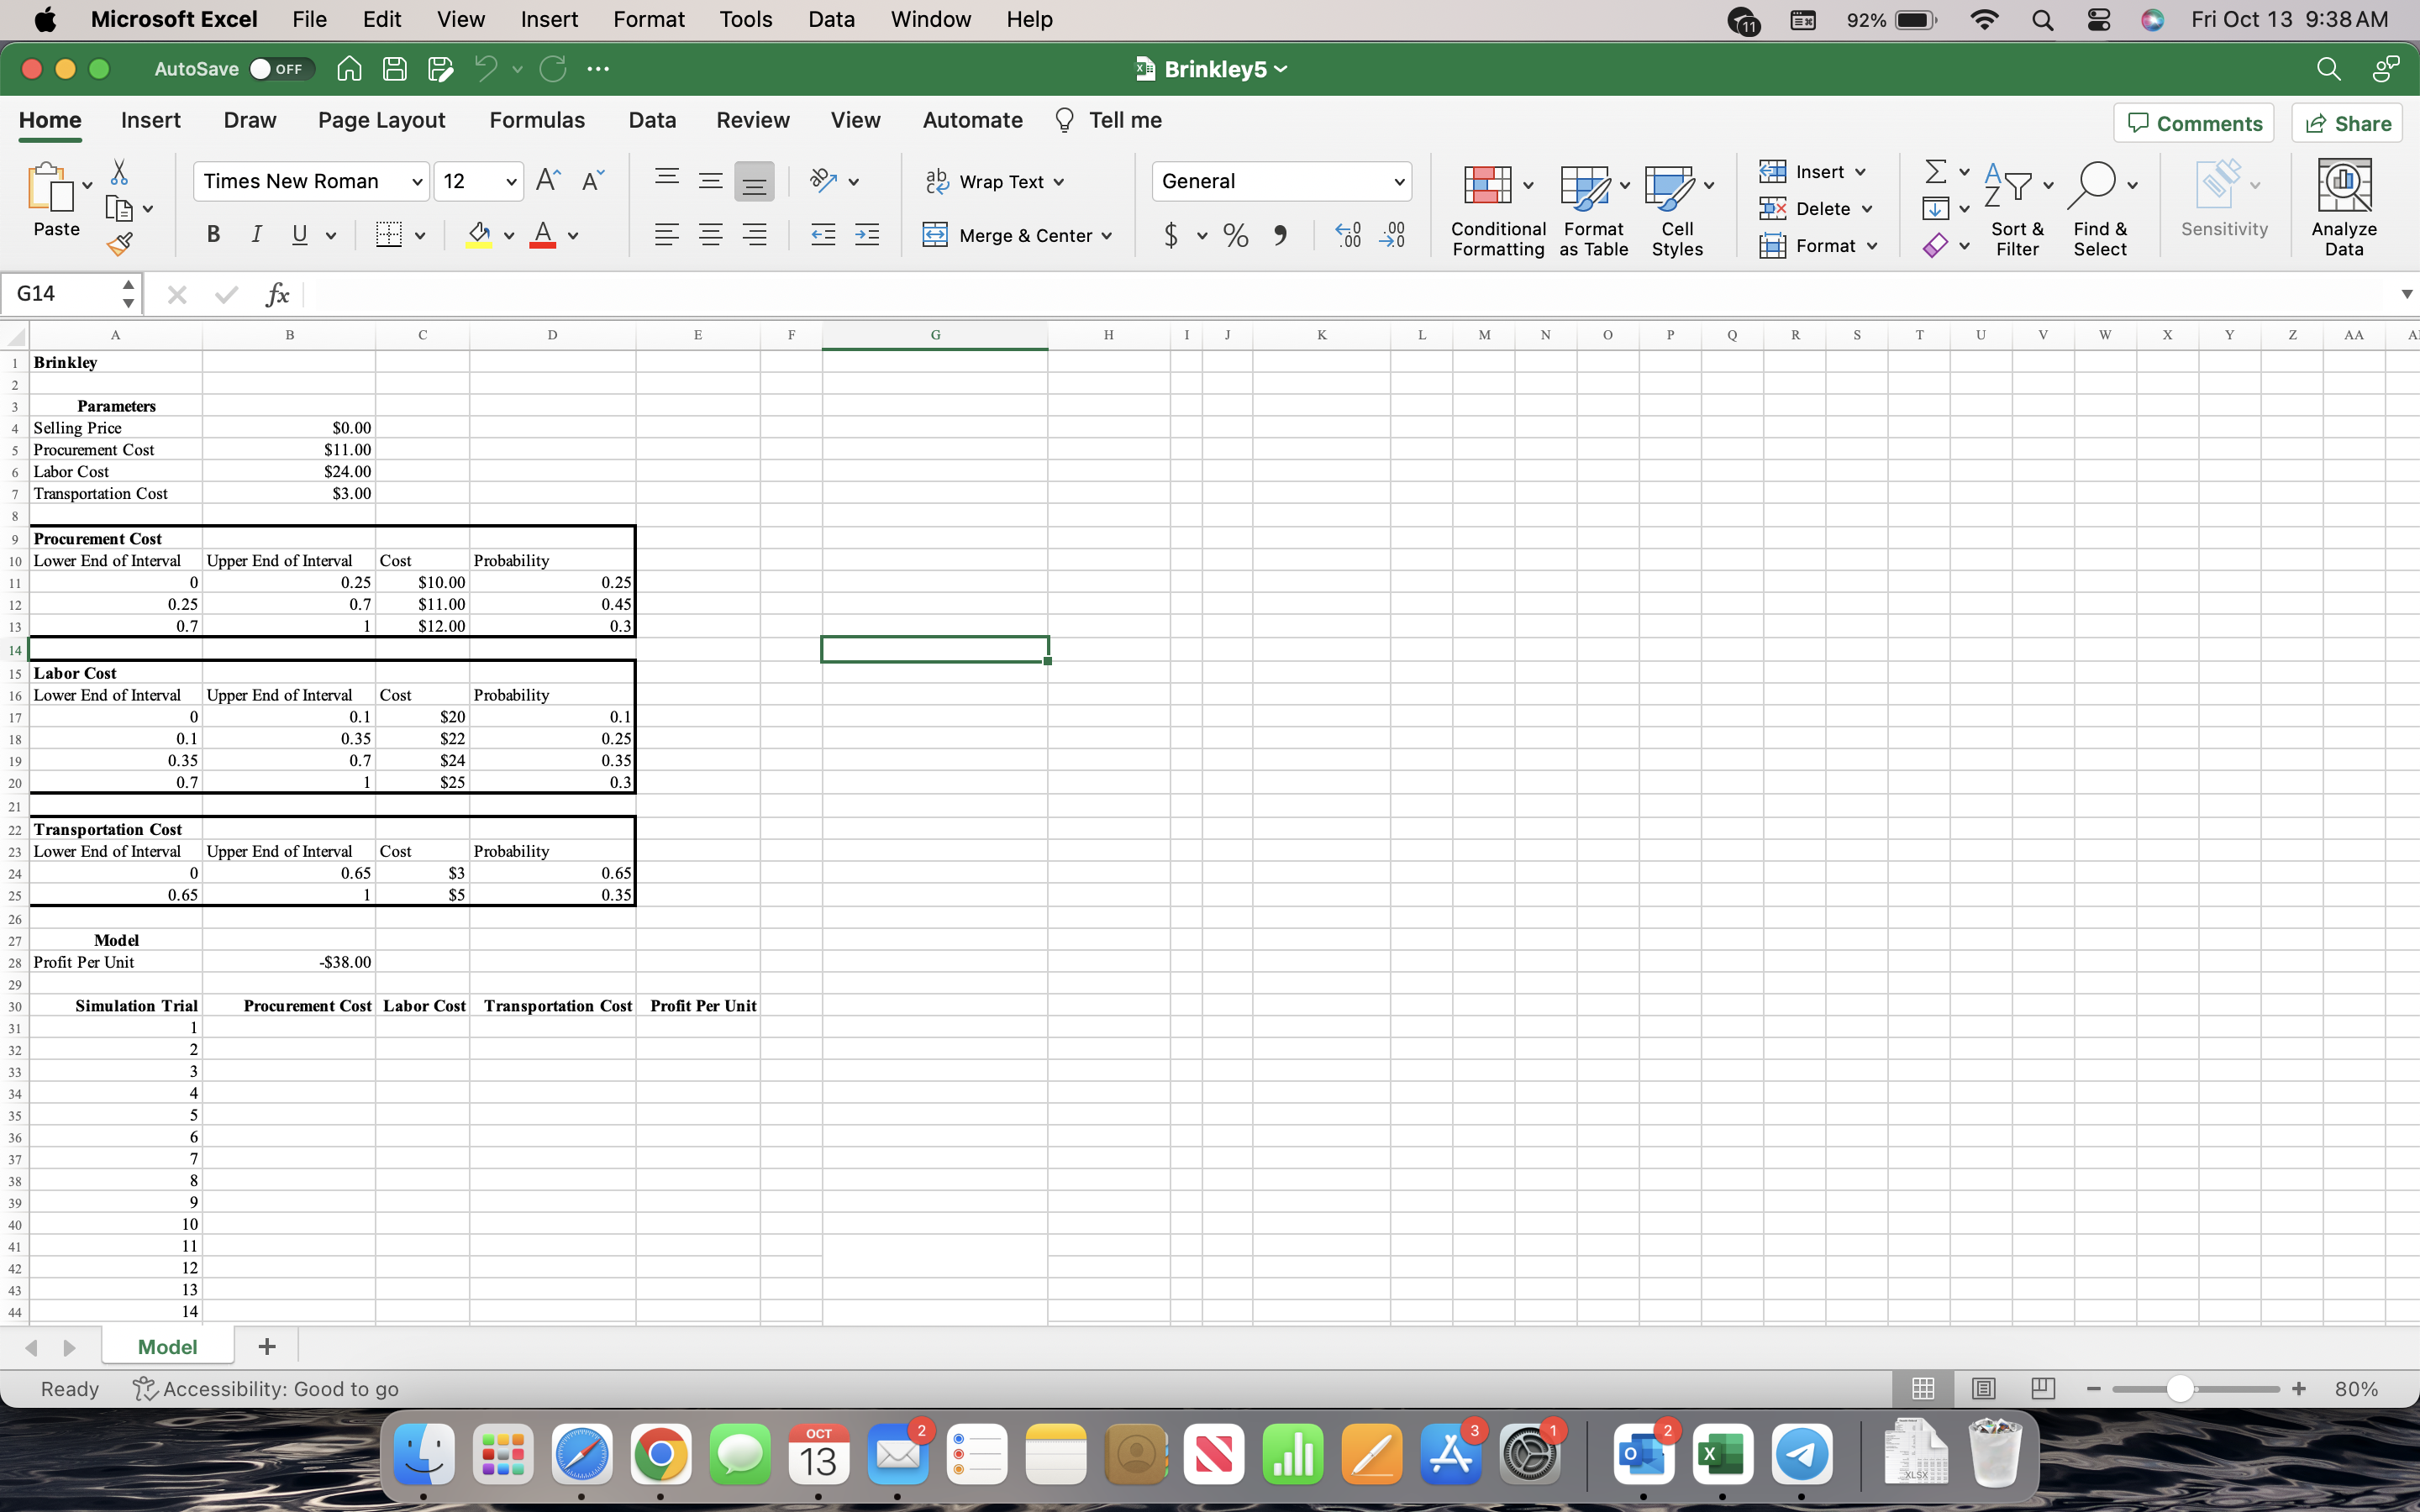
Task: Toggle the AutoSave switch on
Action: (281, 69)
